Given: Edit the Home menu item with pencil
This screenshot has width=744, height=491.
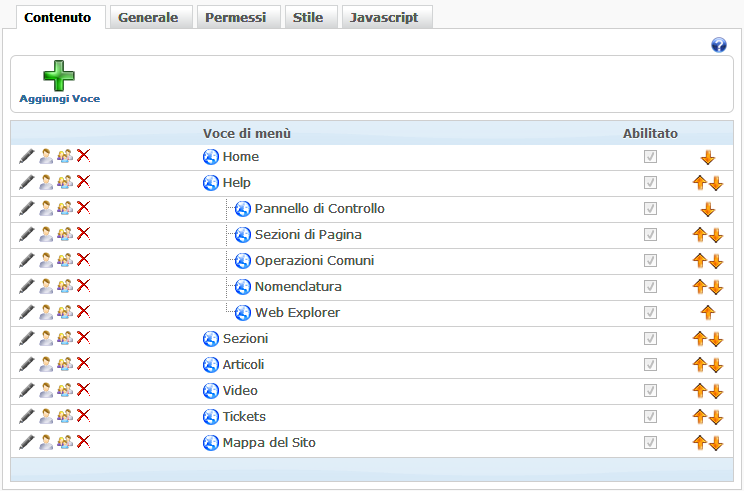Looking at the screenshot, I should (x=27, y=156).
